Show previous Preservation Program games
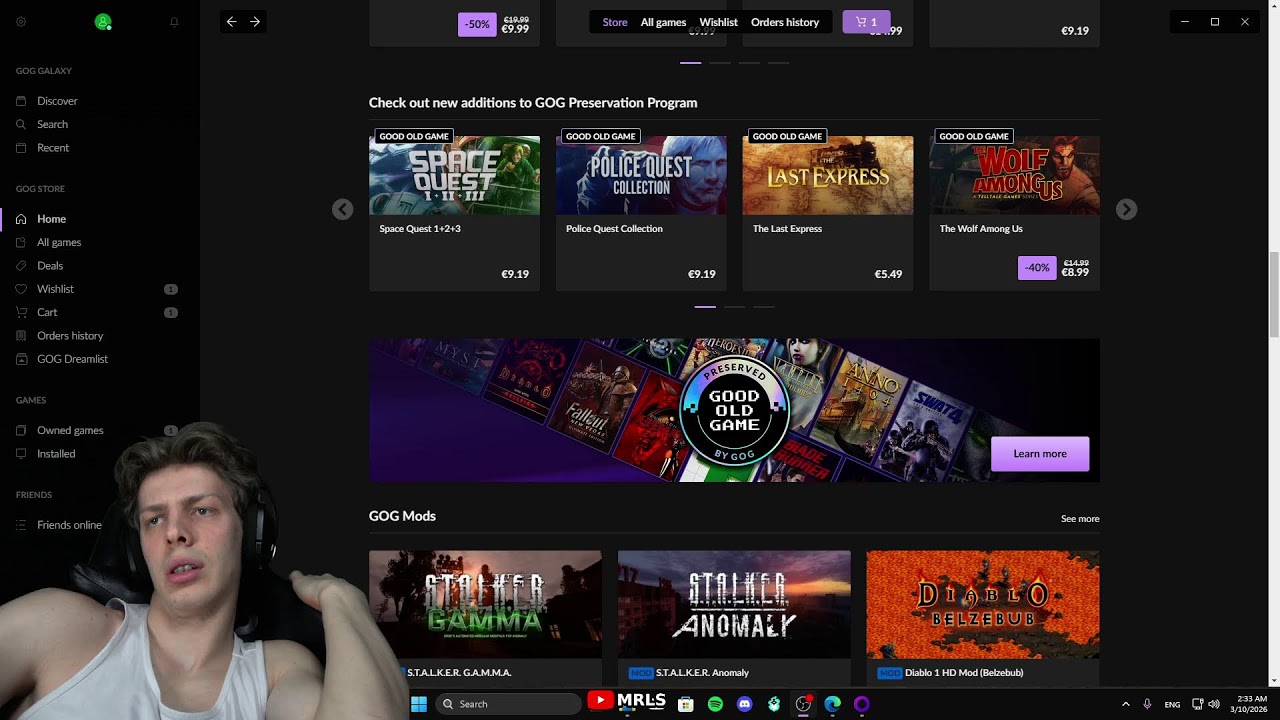The width and height of the screenshot is (1280, 720). click(342, 209)
